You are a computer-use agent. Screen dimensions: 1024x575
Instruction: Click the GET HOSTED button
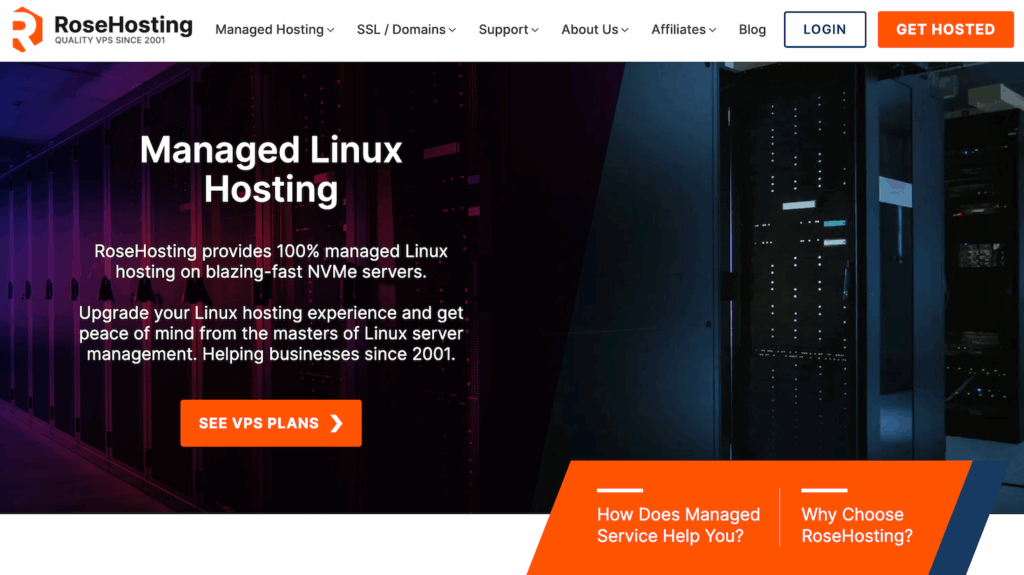(x=945, y=29)
